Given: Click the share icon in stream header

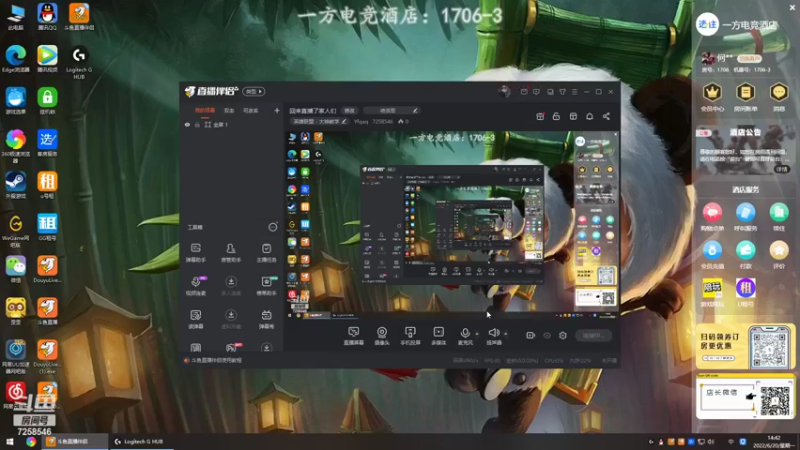Looking at the screenshot, I should [x=606, y=116].
